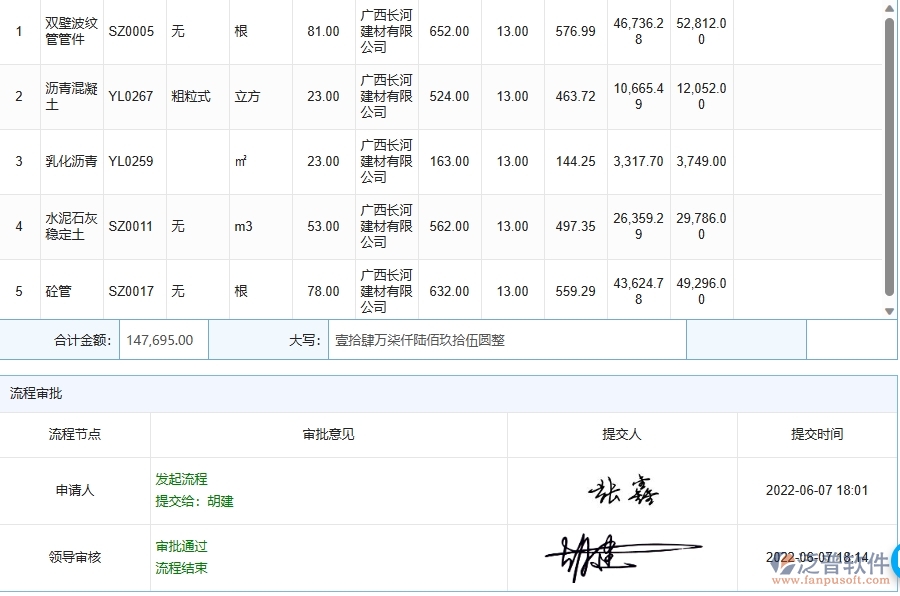This screenshot has height=596, width=900.
Task: Click the 流程结束 status text
Action: coord(181,566)
